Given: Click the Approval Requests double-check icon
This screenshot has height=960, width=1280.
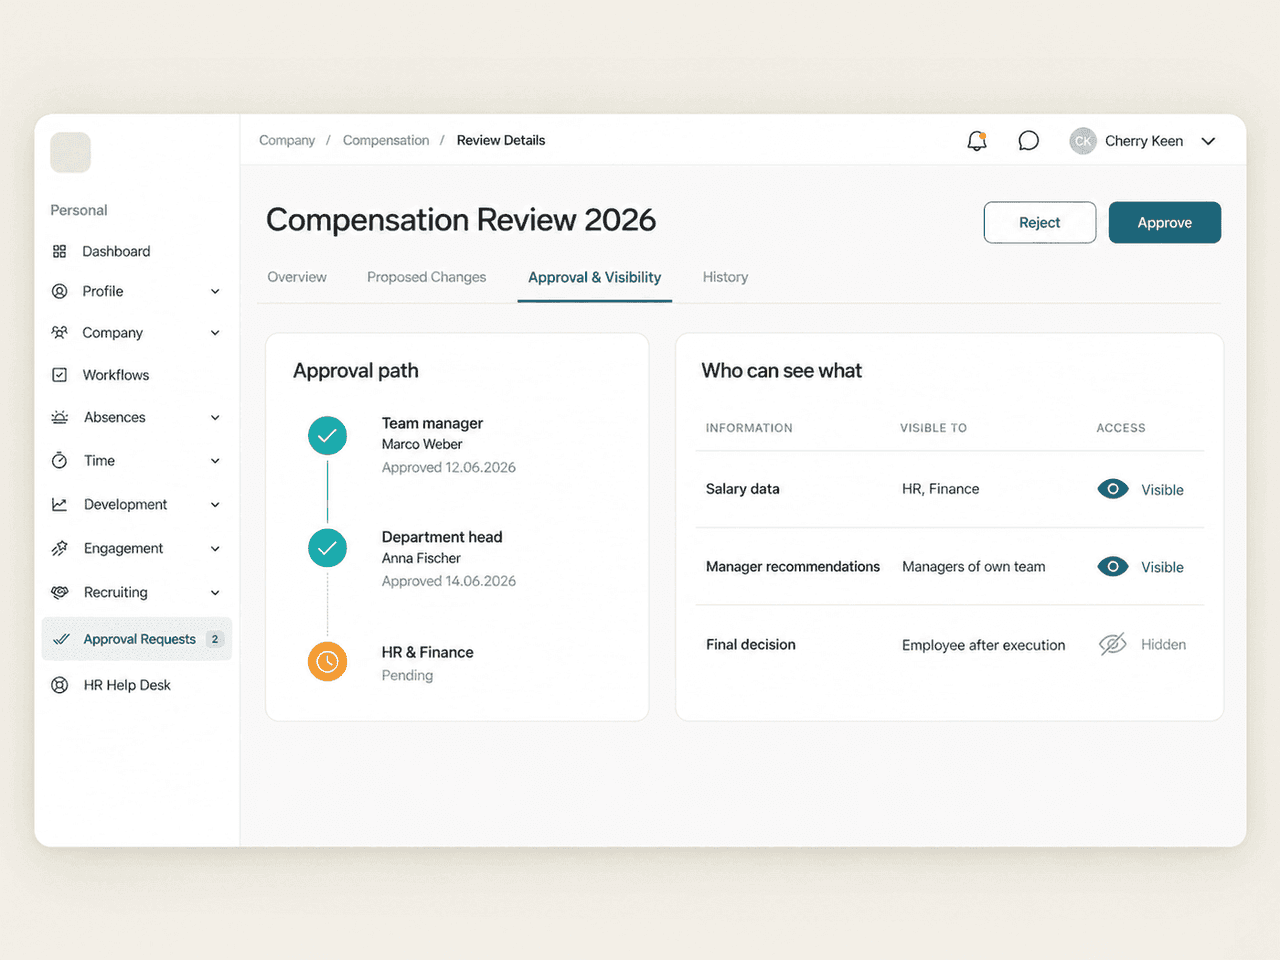Looking at the screenshot, I should (x=61, y=639).
